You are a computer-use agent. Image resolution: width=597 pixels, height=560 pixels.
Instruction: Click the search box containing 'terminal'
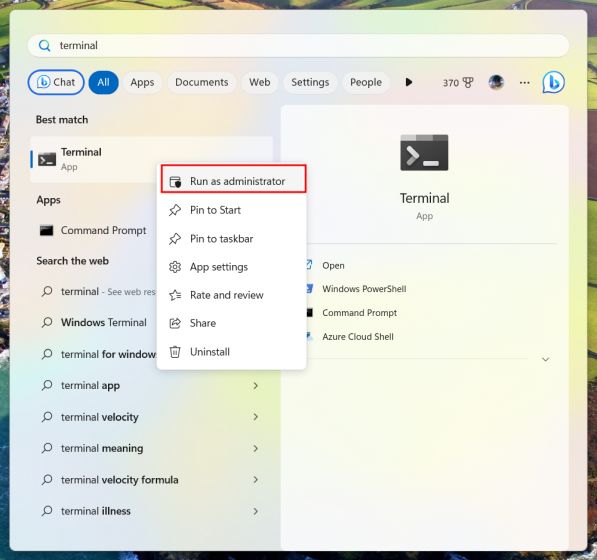tap(298, 46)
